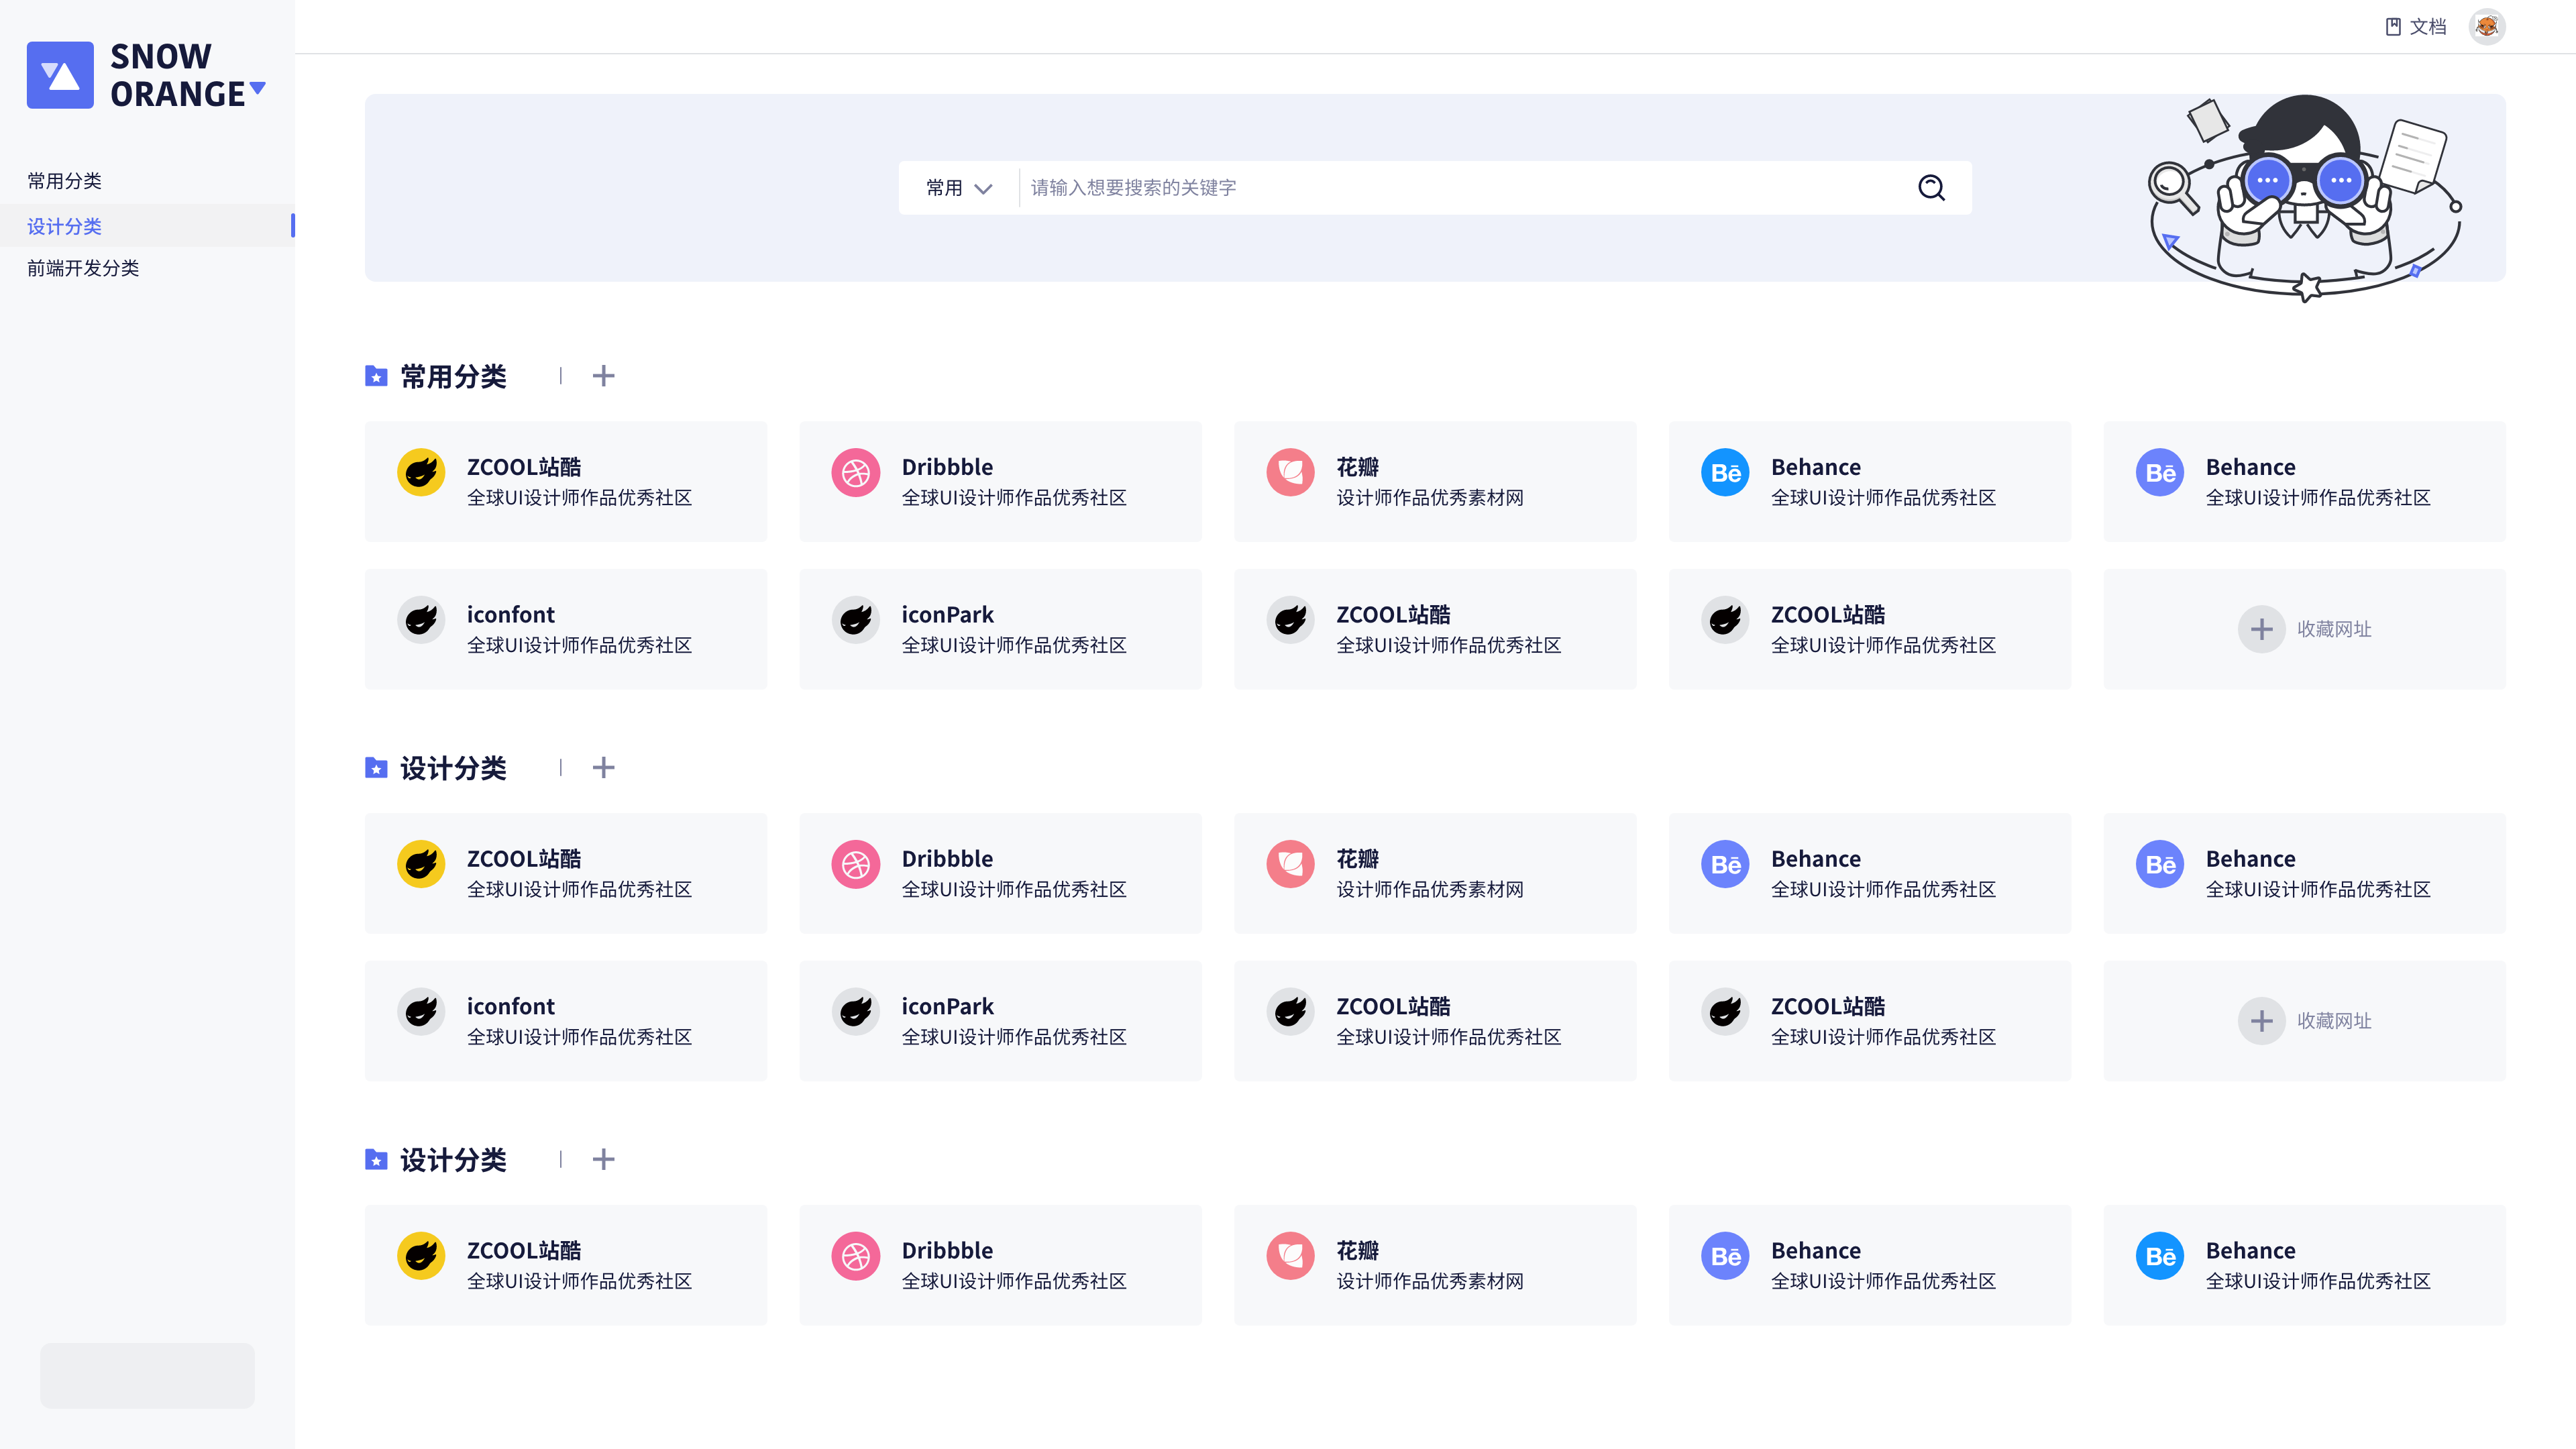The height and width of the screenshot is (1449, 2576).
Task: Open the iconPark card in 常用分类
Action: pyautogui.click(x=1000, y=629)
